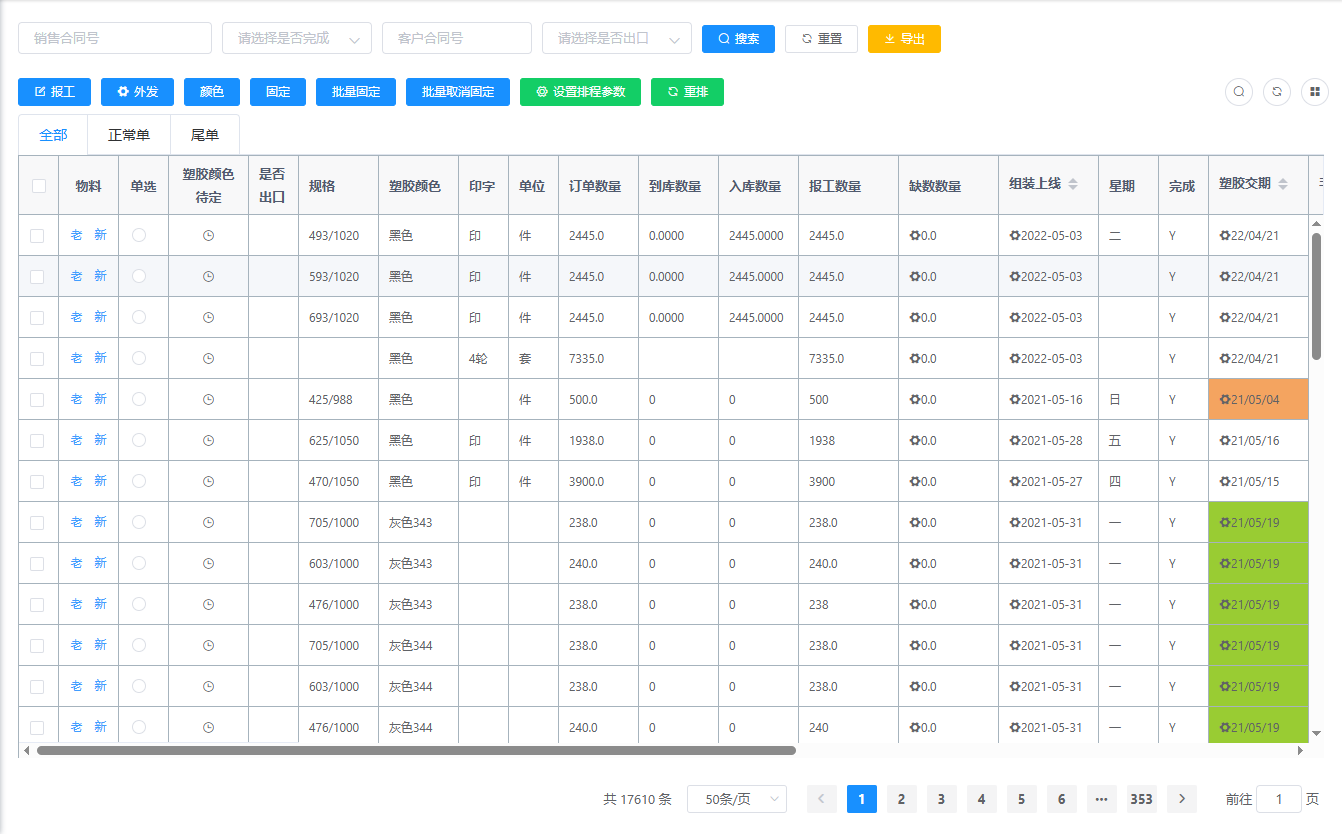Sort by the 塑胶交期 column arrows
The width and height of the screenshot is (1342, 834).
(1283, 184)
